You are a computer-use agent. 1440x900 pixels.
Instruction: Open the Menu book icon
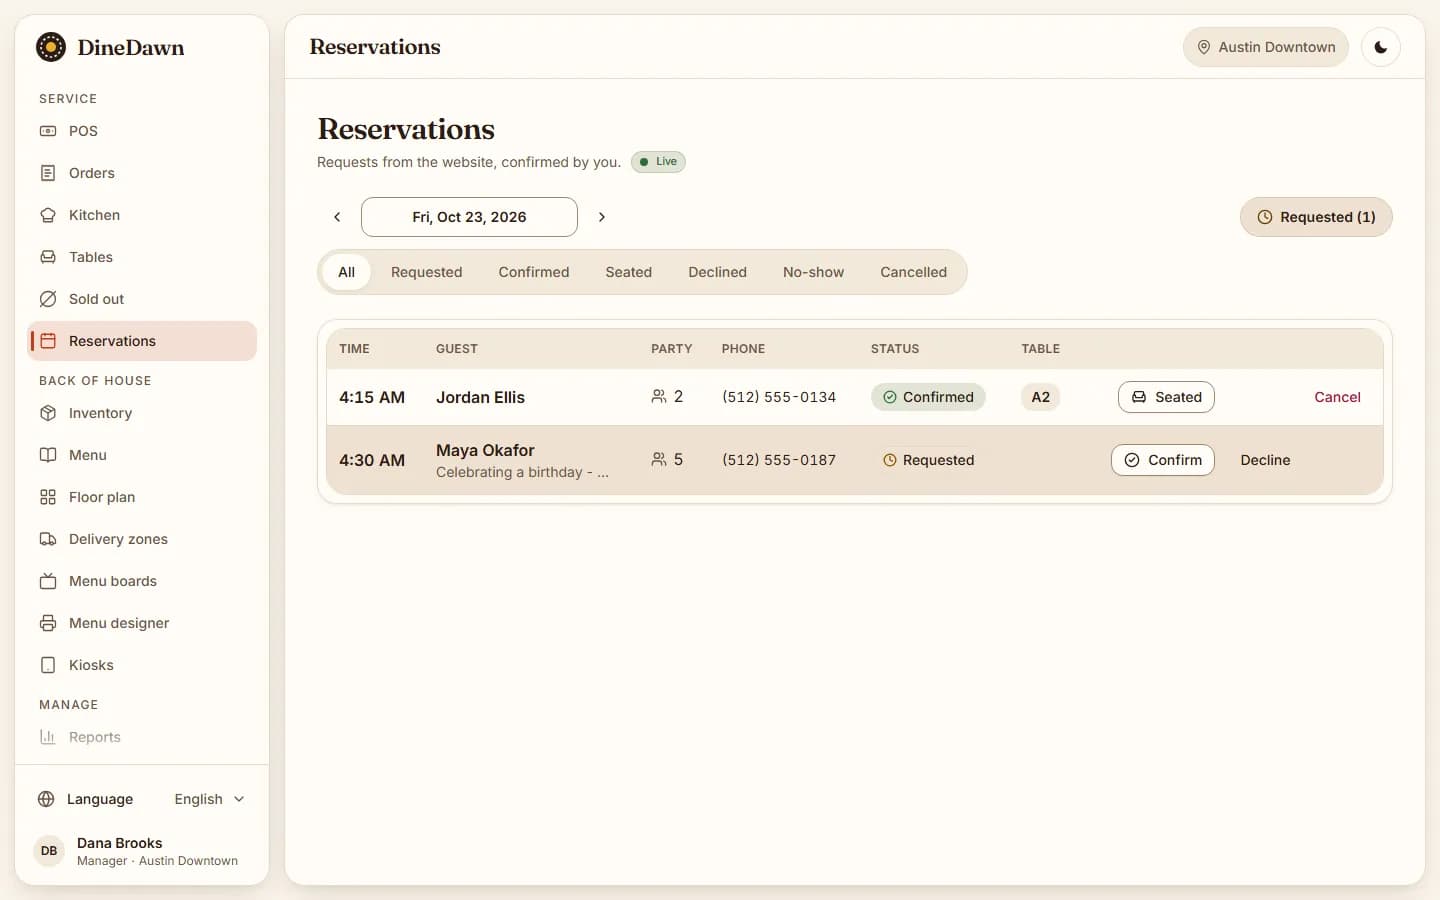[x=48, y=455]
